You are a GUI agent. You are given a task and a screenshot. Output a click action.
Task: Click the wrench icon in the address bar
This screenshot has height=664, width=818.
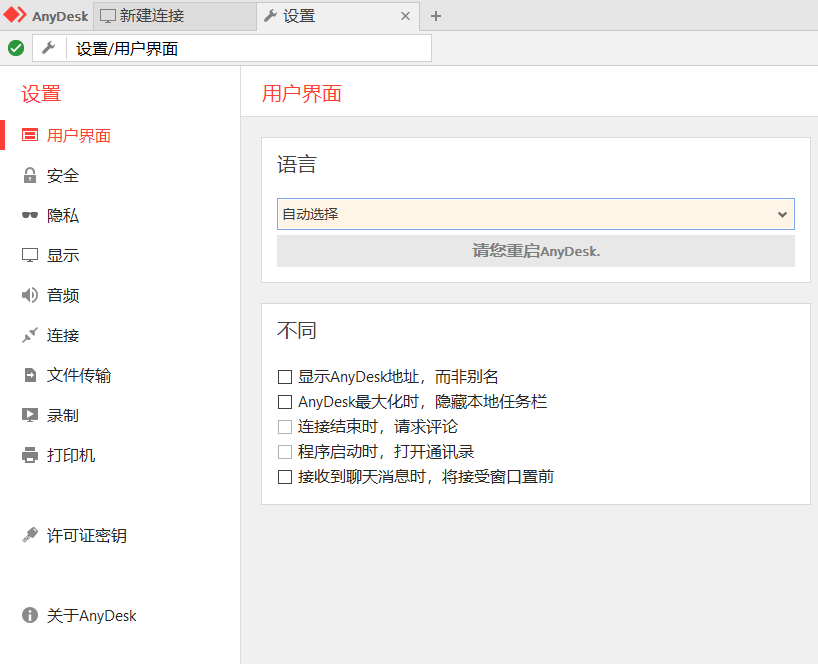point(49,49)
